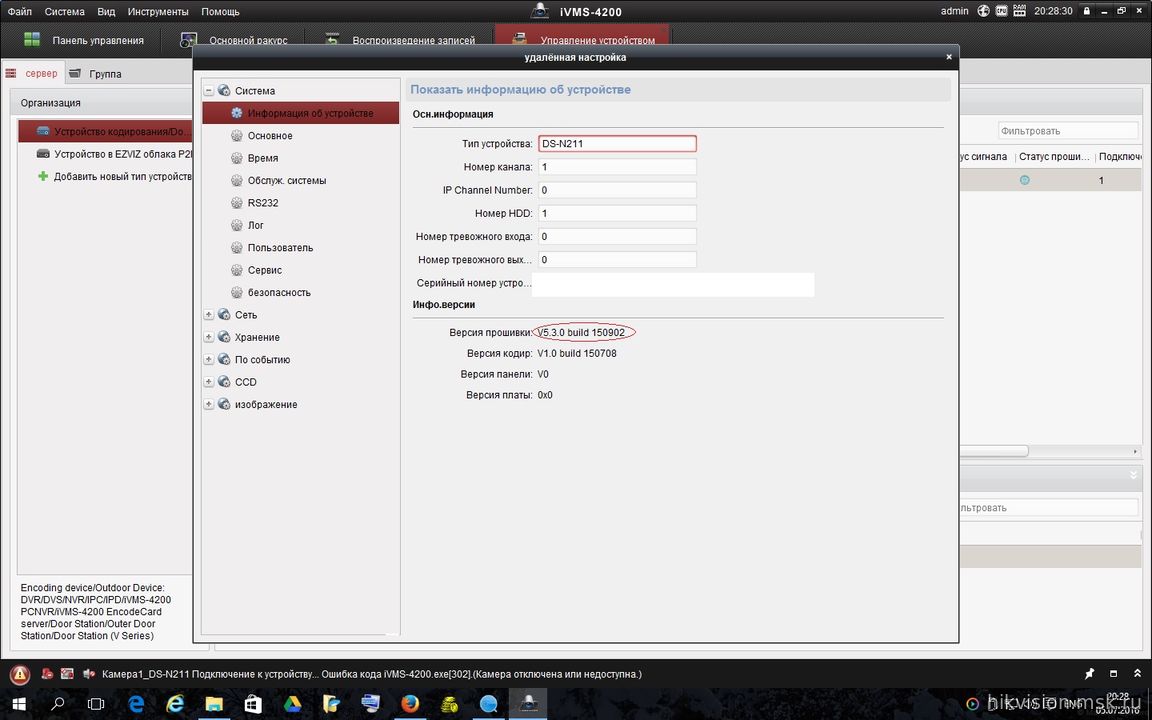Screen dimensions: 1152x720
Task: Open the Инструменты menu
Action: pyautogui.click(x=158, y=11)
